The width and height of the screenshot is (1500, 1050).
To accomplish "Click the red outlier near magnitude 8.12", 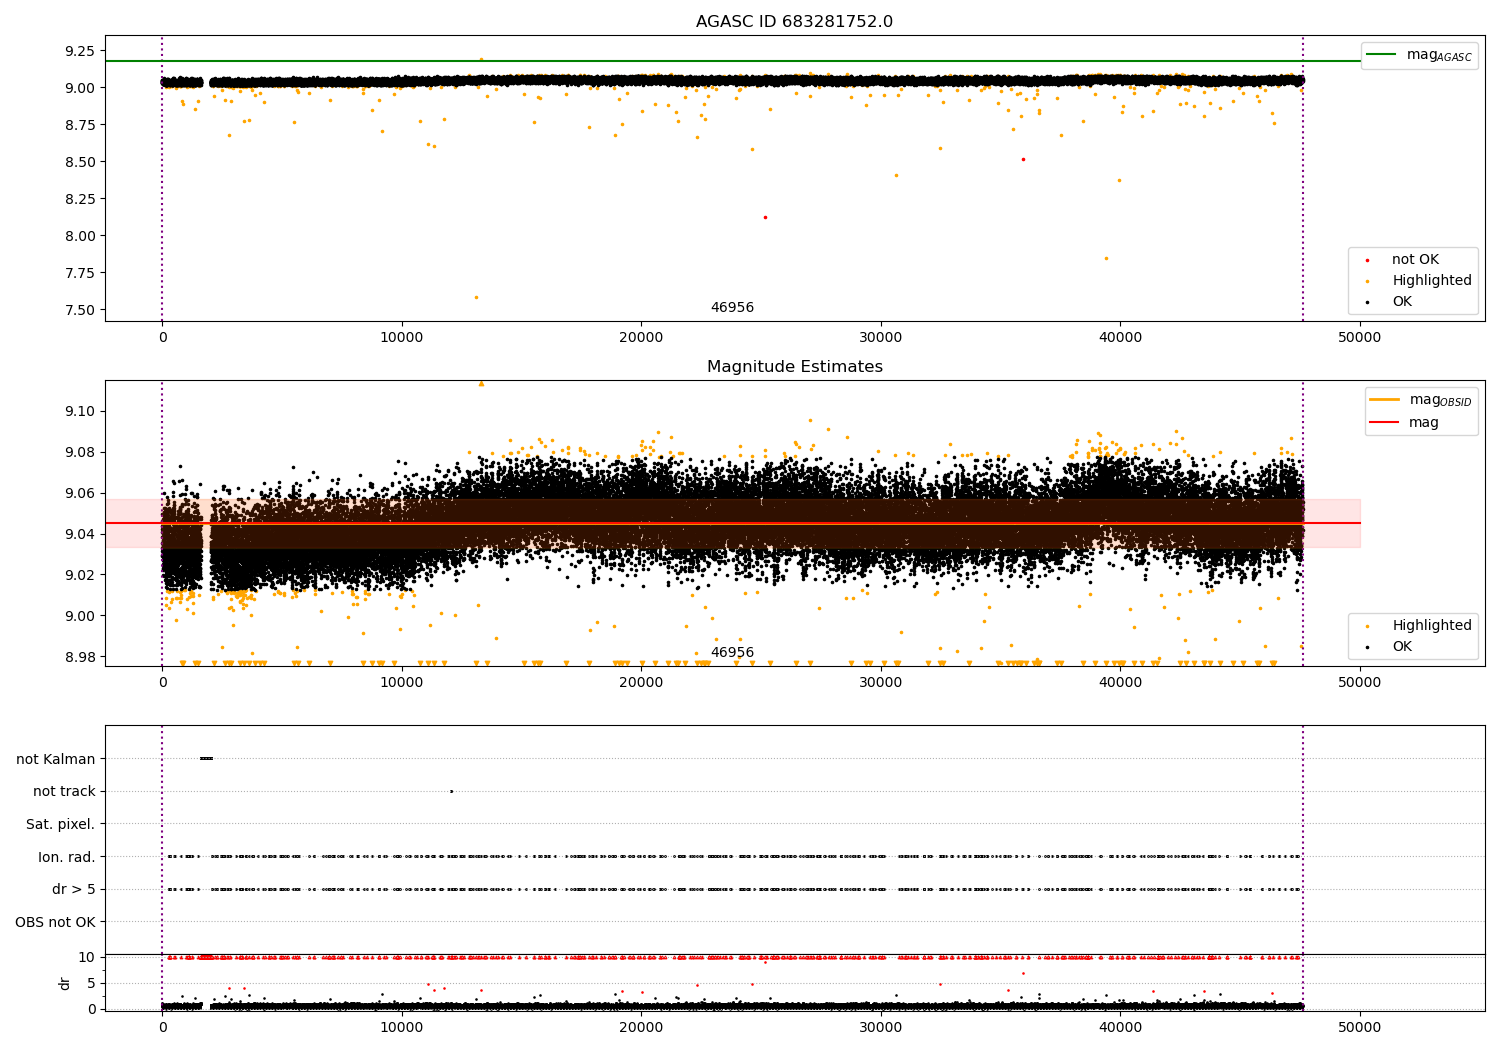I will [765, 217].
